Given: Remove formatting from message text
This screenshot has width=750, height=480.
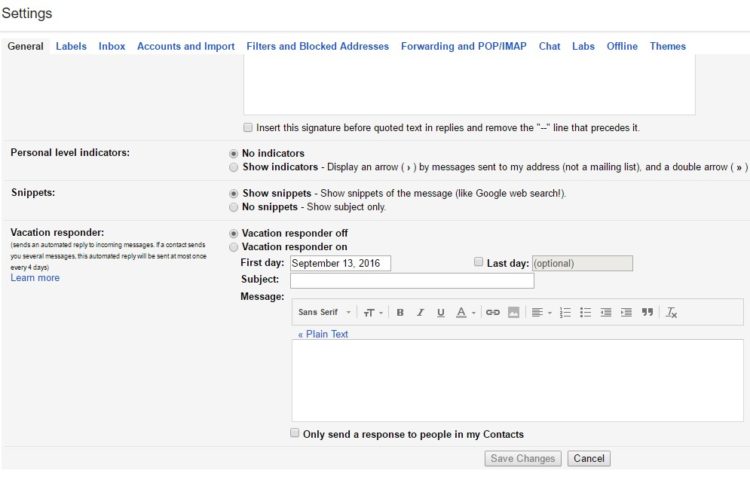Looking at the screenshot, I should pos(672,313).
